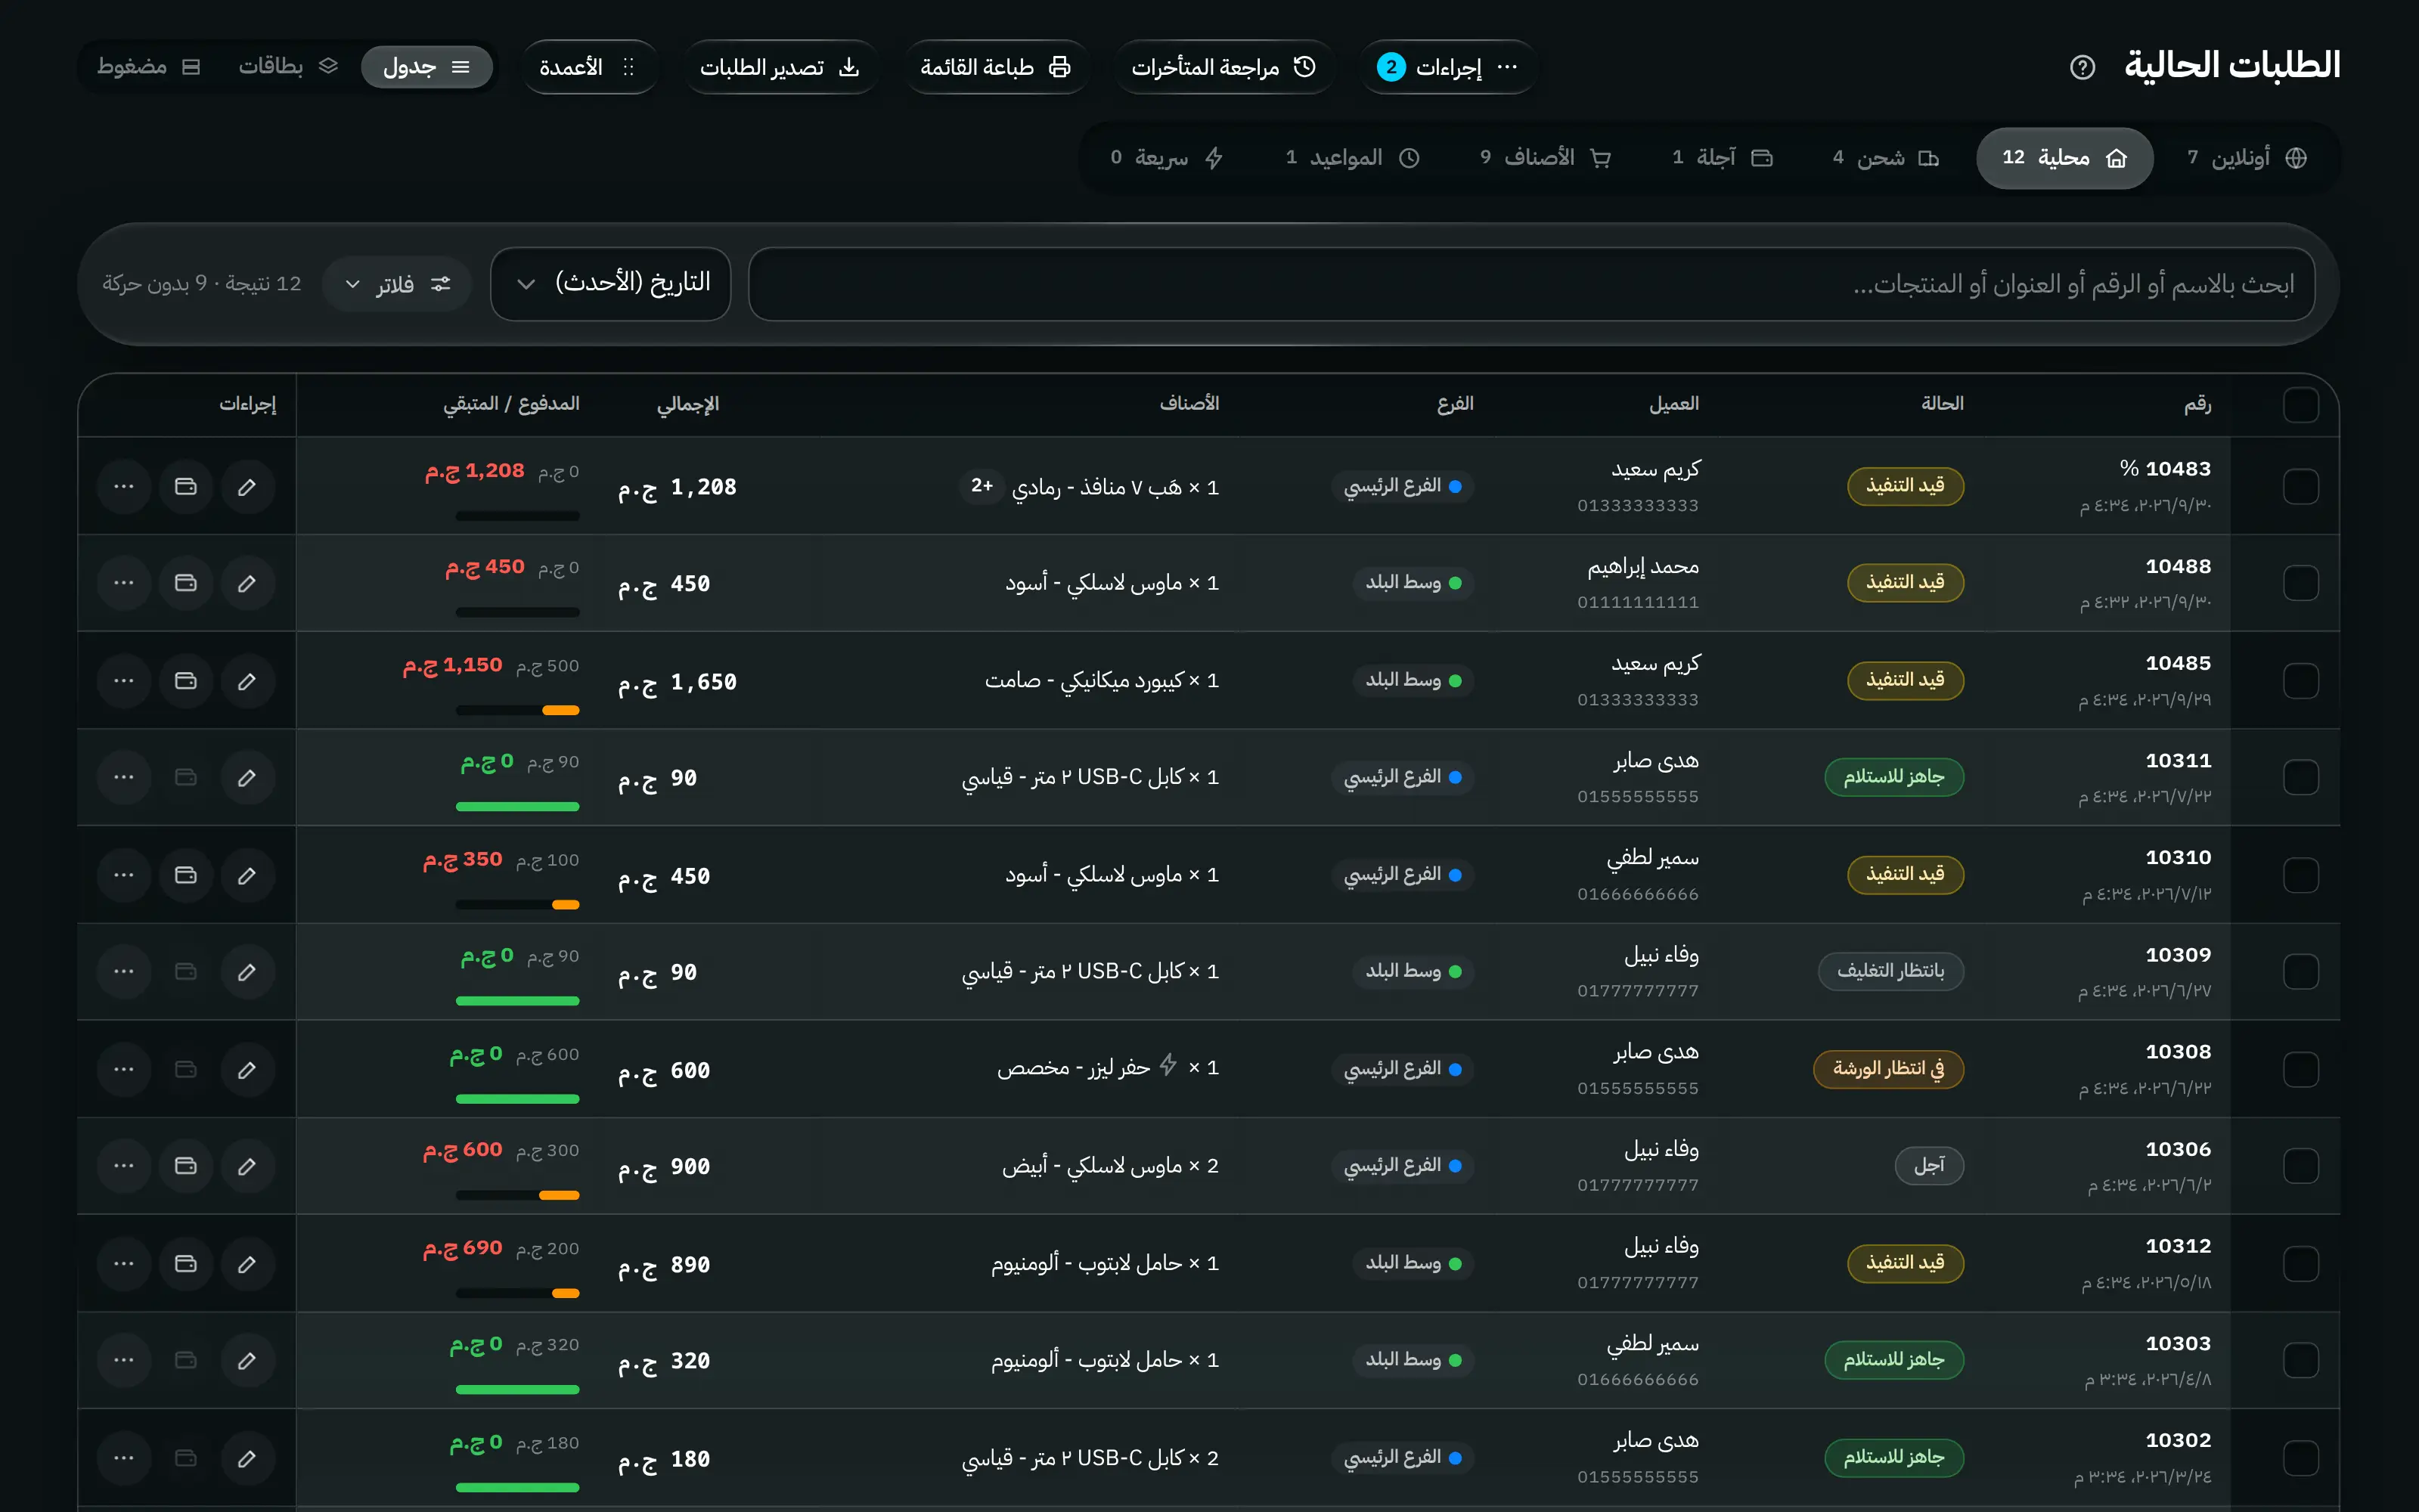Viewport: 2419px width, 1512px height.
Task: Switch to مضغوط compact view
Action: click(149, 67)
